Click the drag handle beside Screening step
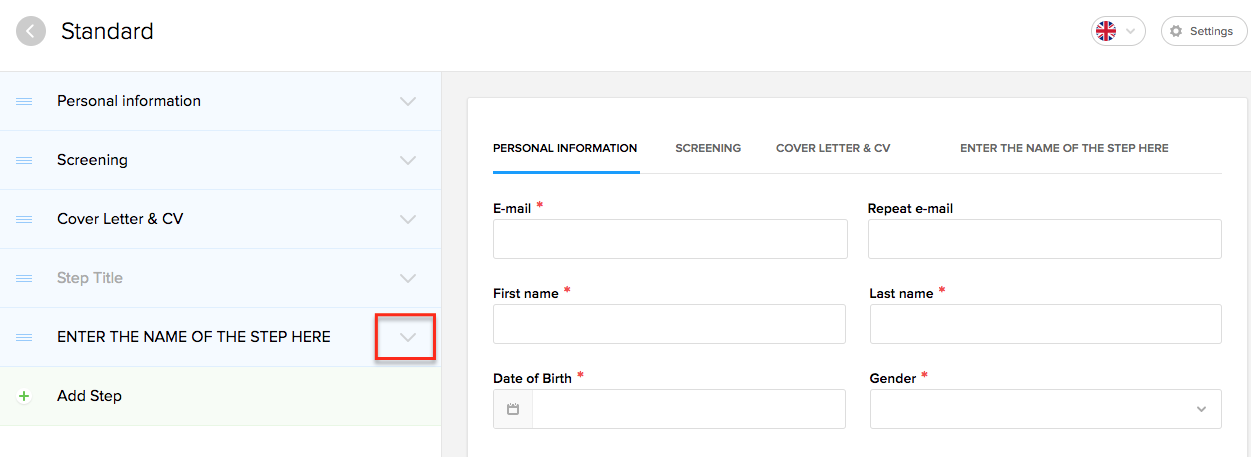The height and width of the screenshot is (457, 1251). coord(24,160)
